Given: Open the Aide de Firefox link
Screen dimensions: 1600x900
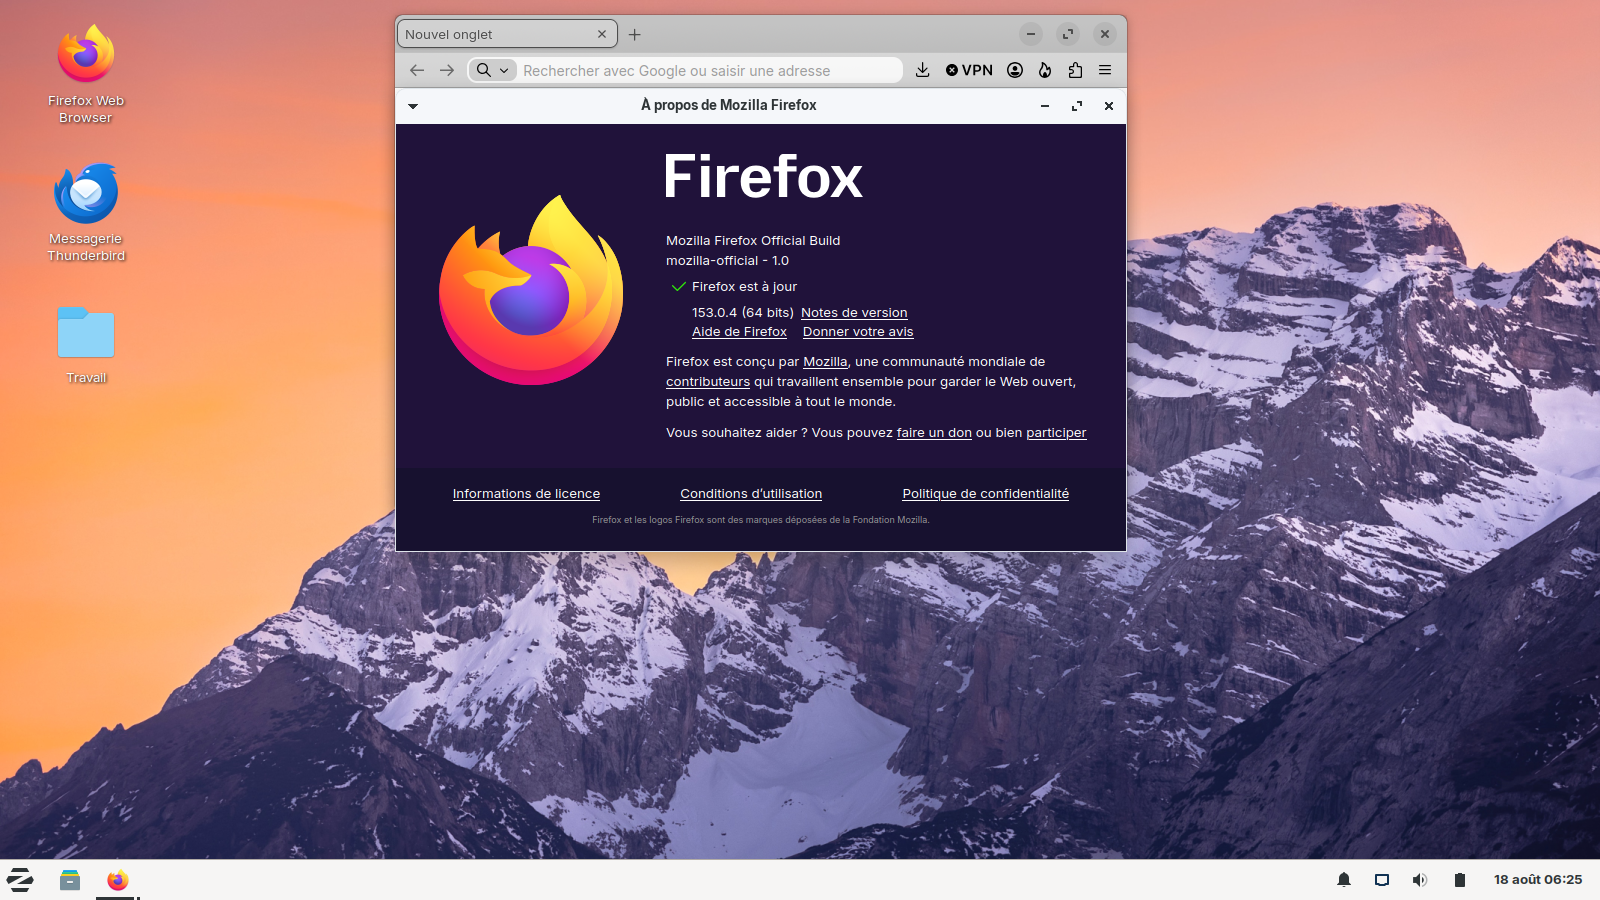Looking at the screenshot, I should pyautogui.click(x=739, y=332).
